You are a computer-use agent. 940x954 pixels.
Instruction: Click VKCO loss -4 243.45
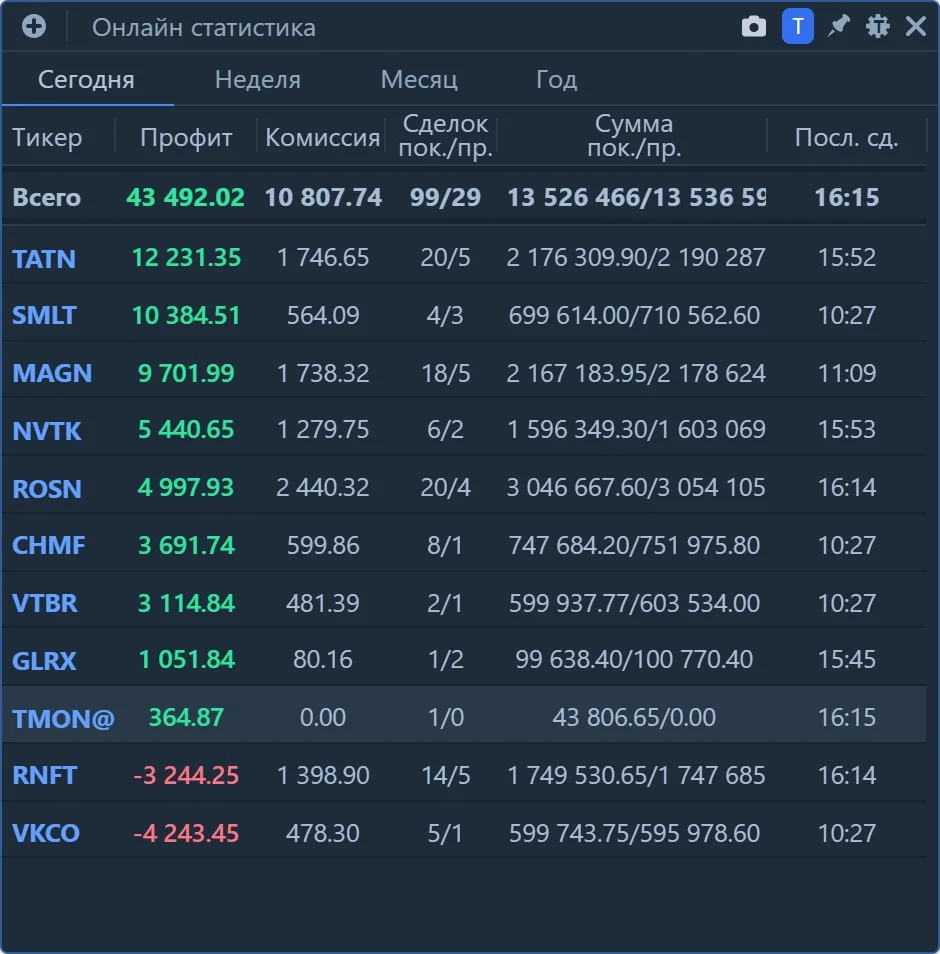point(186,833)
